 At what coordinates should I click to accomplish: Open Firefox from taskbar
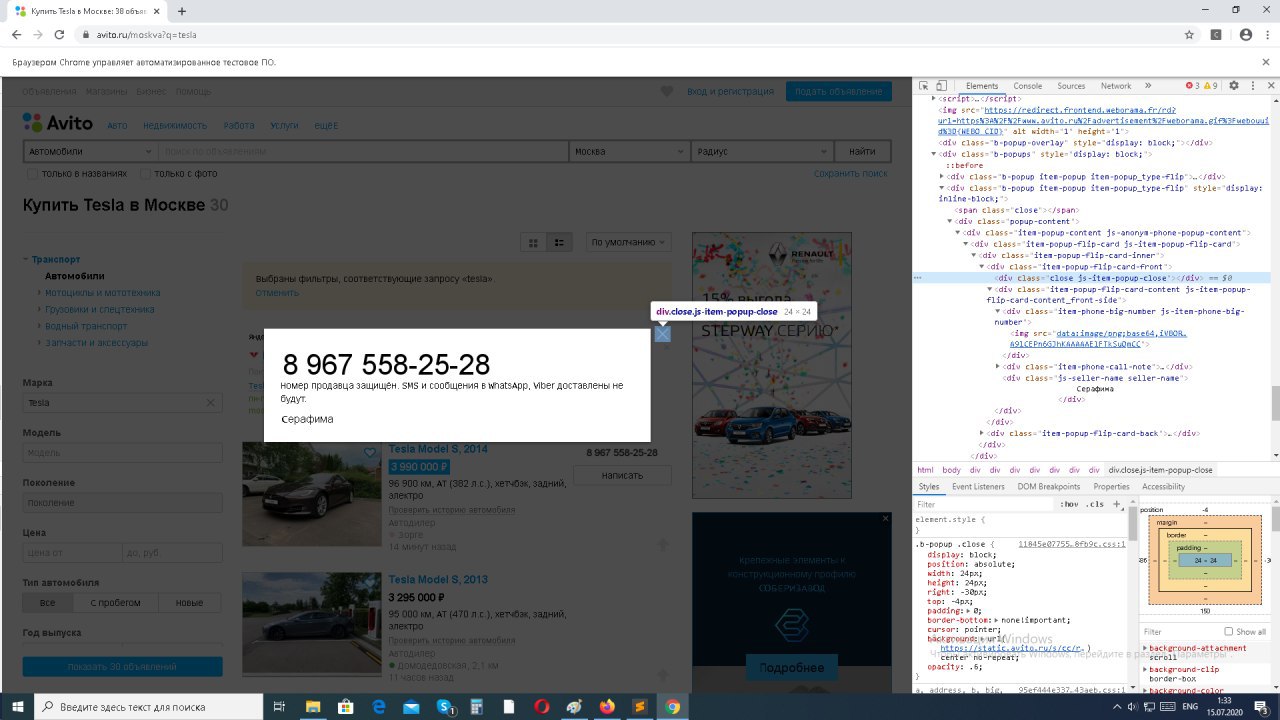(607, 706)
